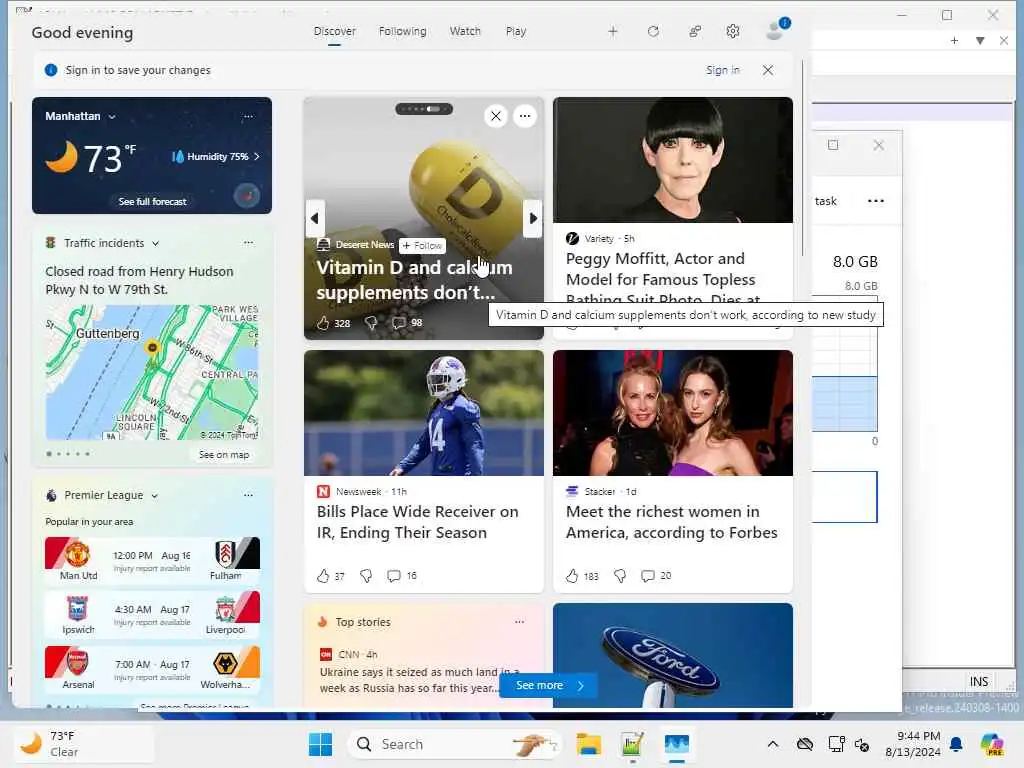Open widgets settings gear
The width and height of the screenshot is (1024, 768).
click(x=733, y=31)
